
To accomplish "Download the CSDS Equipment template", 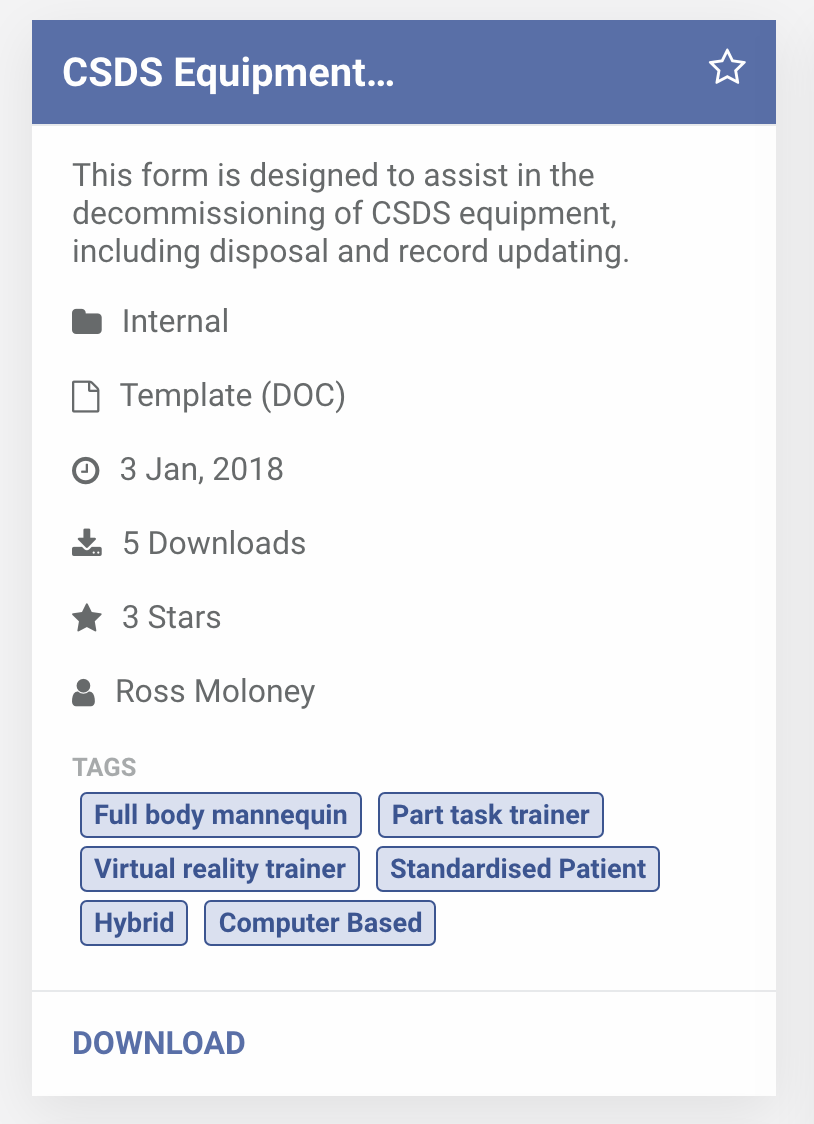I will point(159,1043).
